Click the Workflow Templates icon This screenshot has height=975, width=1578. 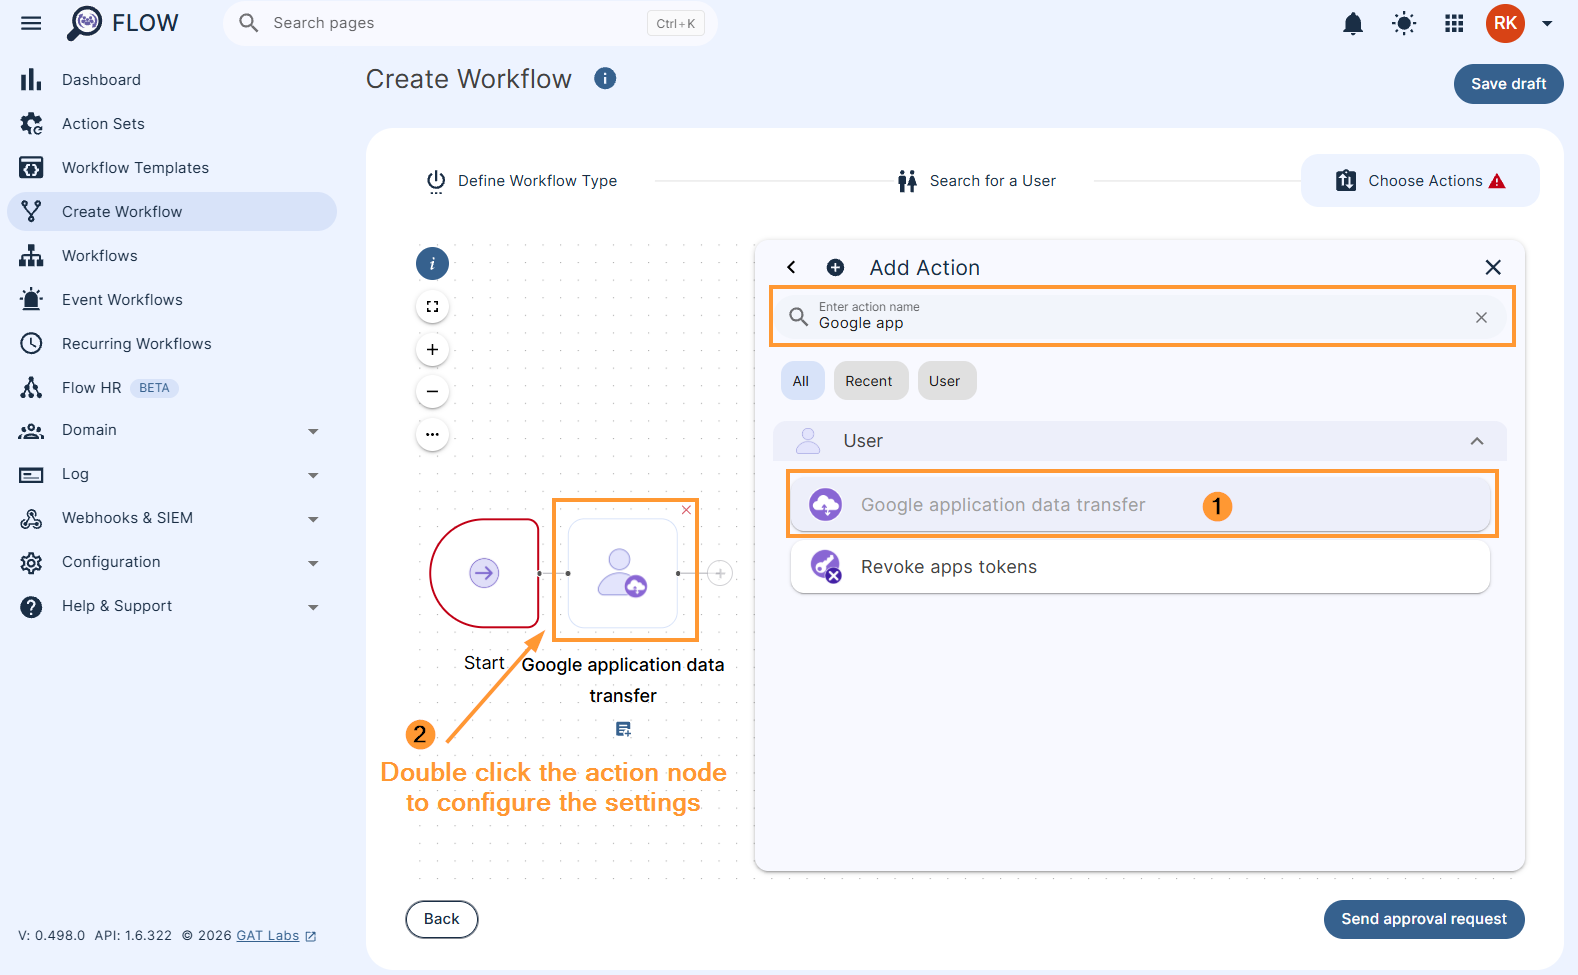[x=31, y=168]
